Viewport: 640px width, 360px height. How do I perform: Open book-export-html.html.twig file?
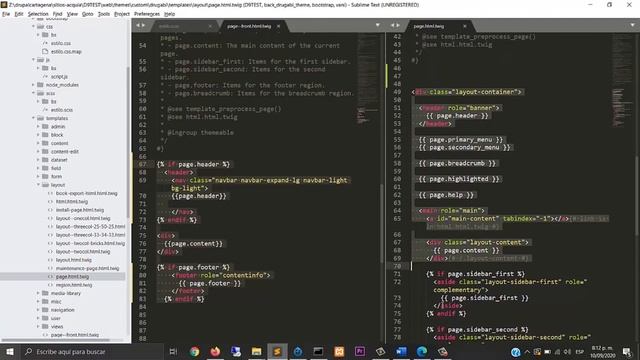coord(87,193)
